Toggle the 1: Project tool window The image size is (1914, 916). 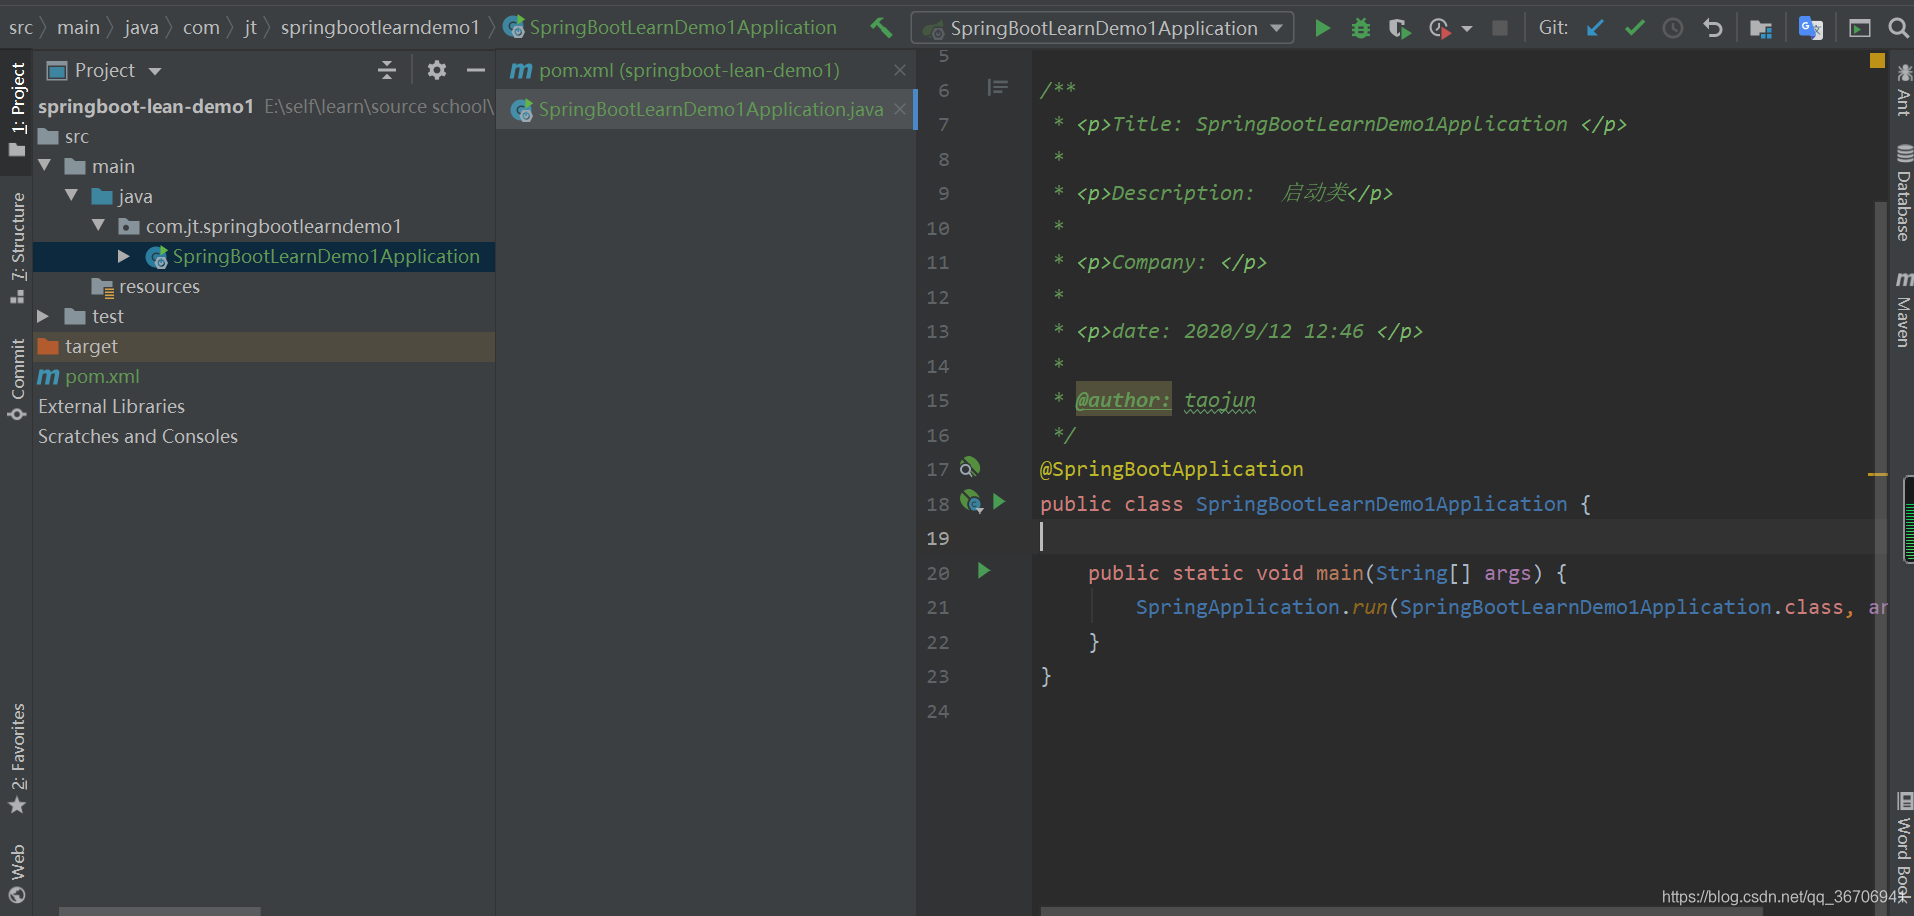17,109
